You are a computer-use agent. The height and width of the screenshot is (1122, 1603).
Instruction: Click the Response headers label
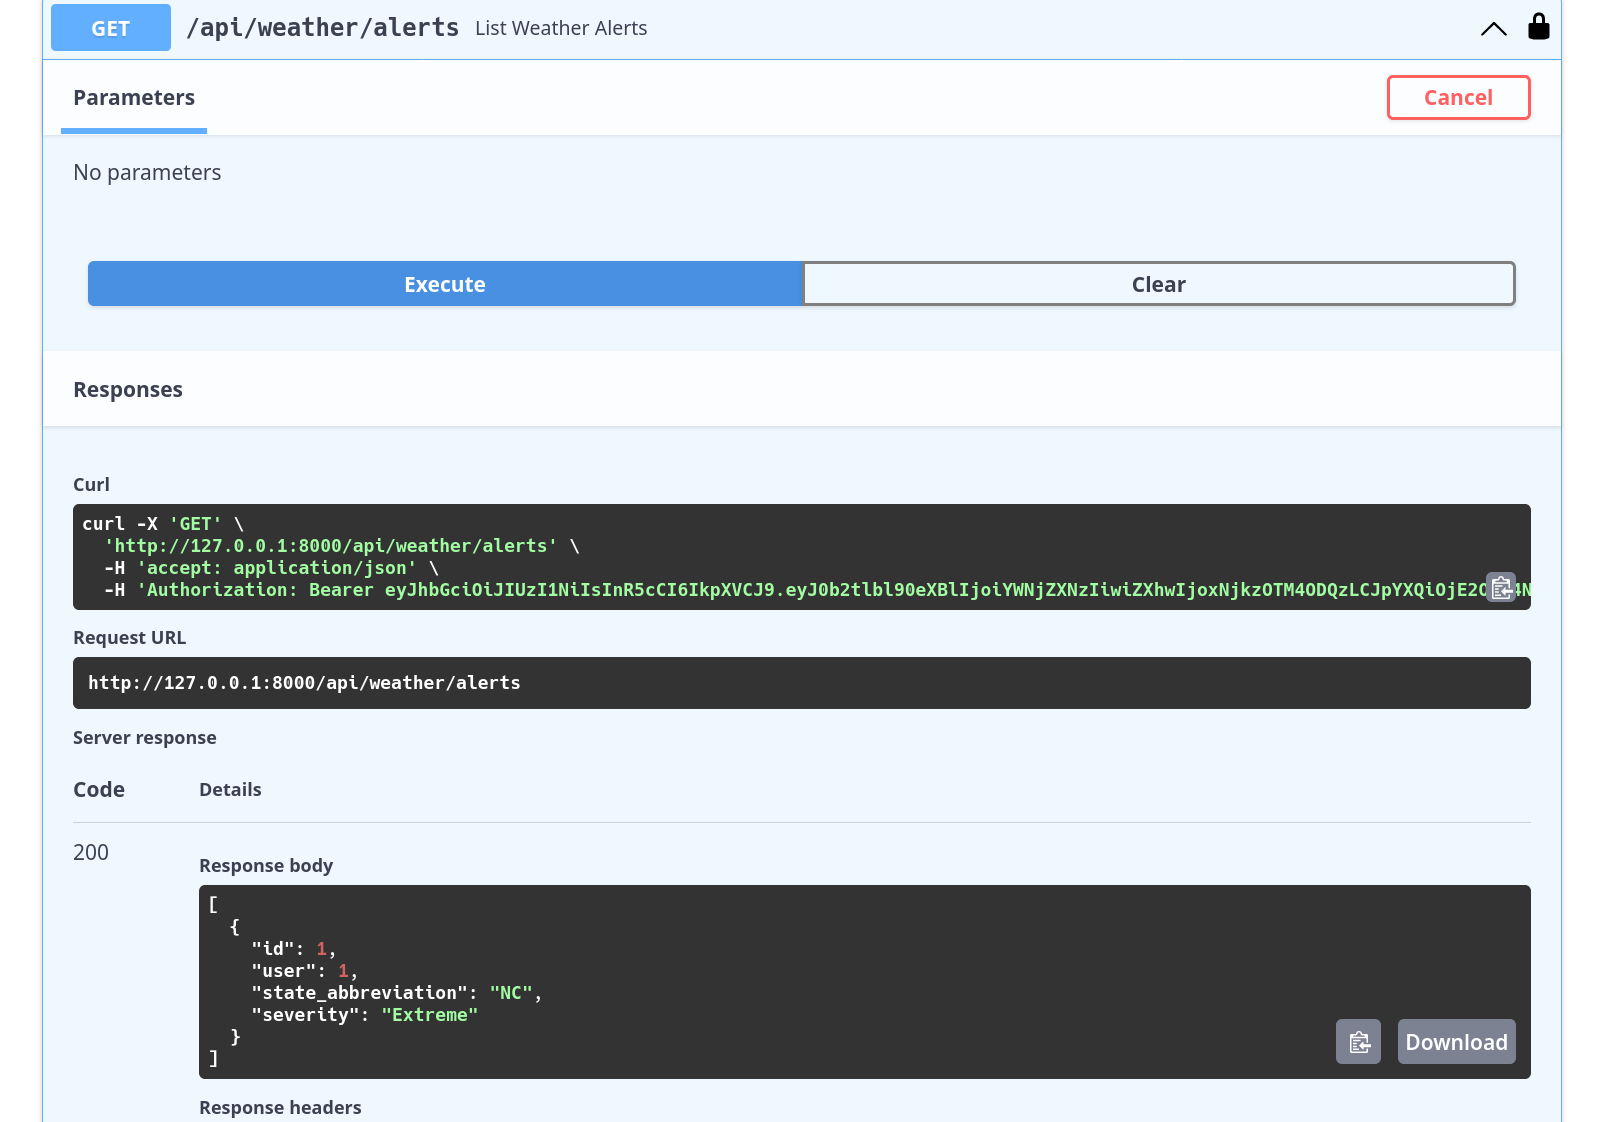pos(280,1108)
